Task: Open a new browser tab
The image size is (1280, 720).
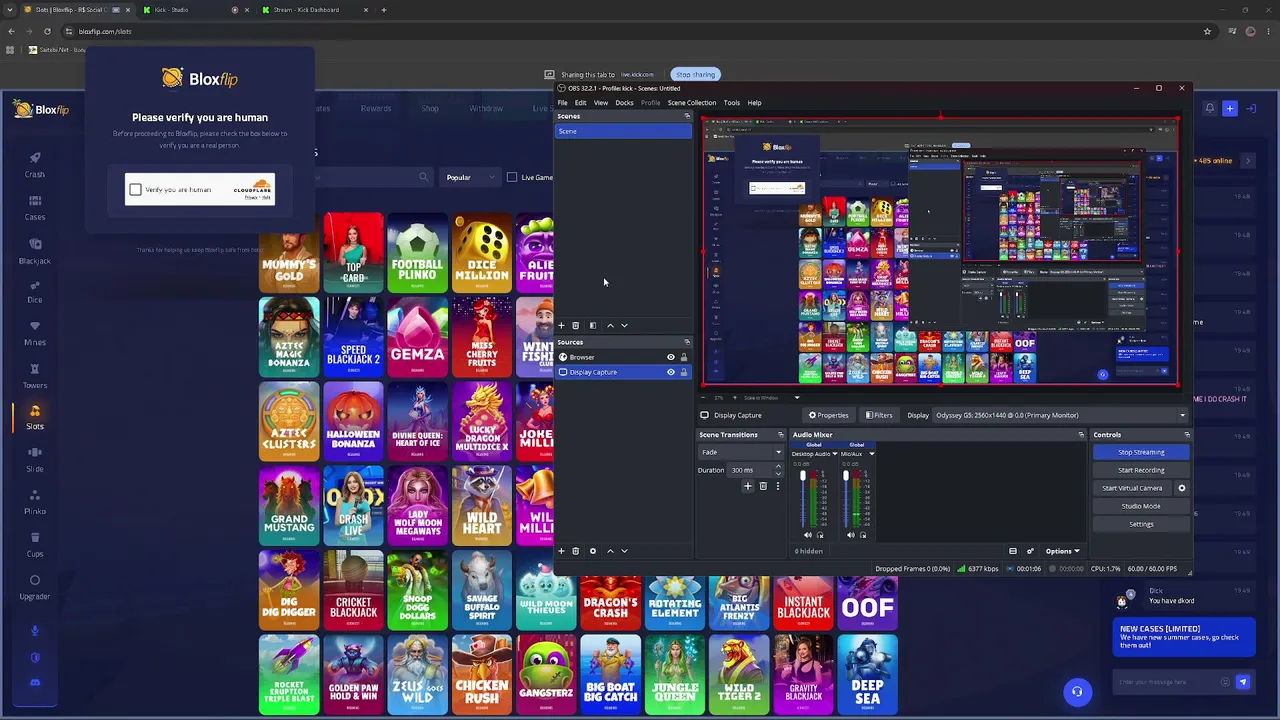Action: click(384, 10)
